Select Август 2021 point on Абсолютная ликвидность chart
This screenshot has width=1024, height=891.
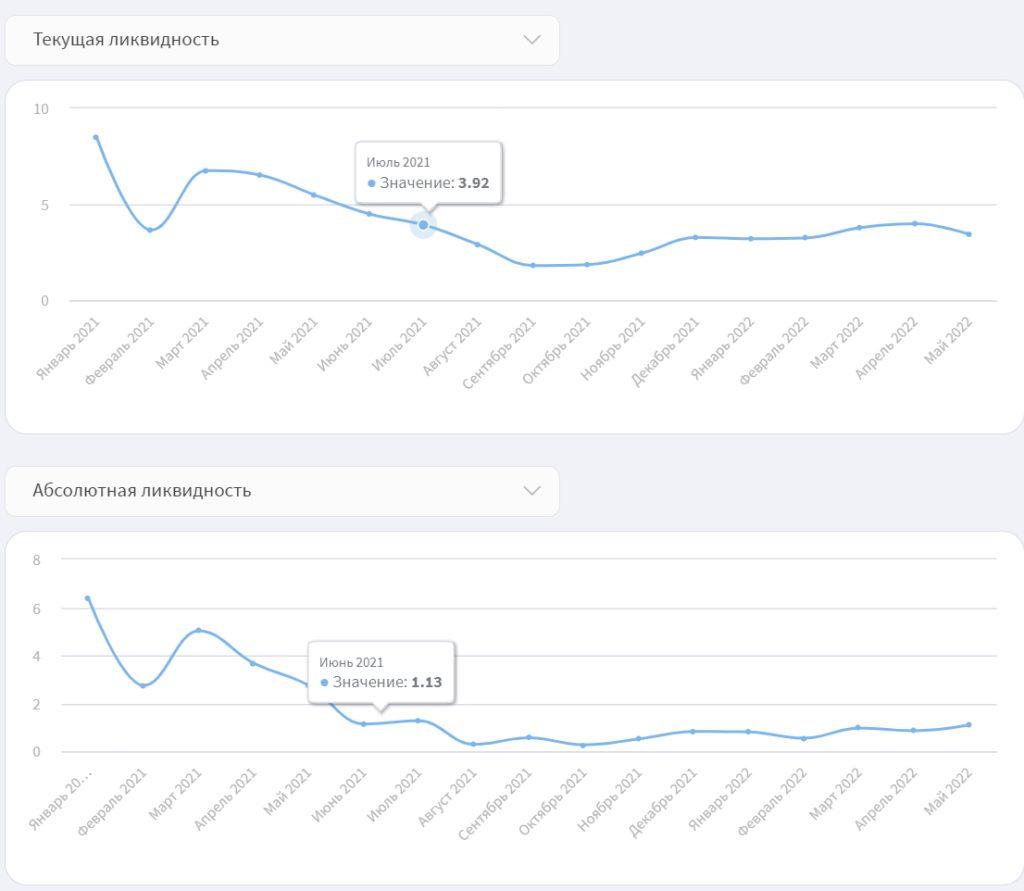[x=473, y=744]
